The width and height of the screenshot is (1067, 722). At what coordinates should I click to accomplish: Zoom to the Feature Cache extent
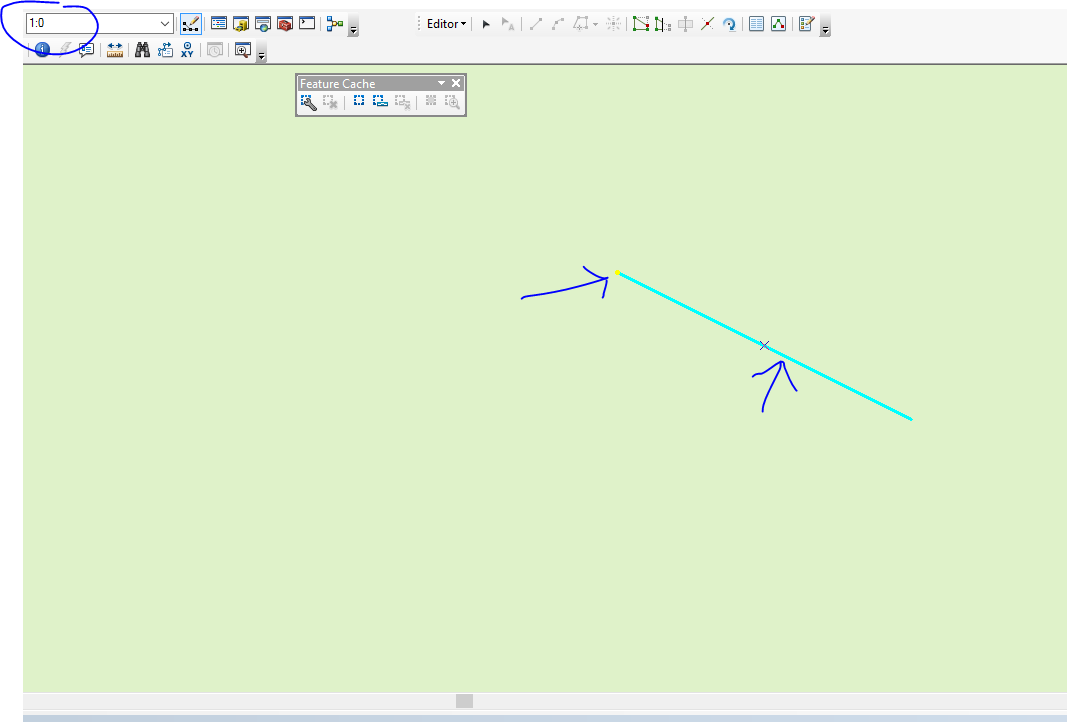coord(453,102)
